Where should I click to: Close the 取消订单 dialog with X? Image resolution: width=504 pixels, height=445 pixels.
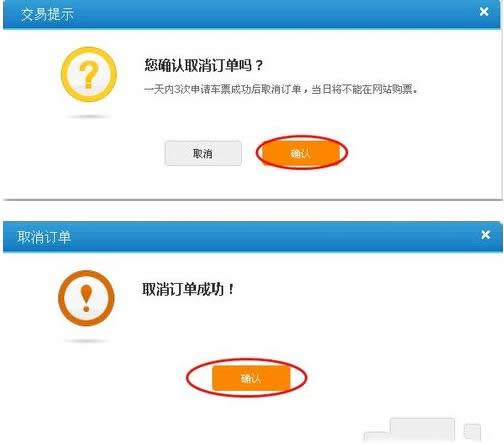tap(486, 235)
